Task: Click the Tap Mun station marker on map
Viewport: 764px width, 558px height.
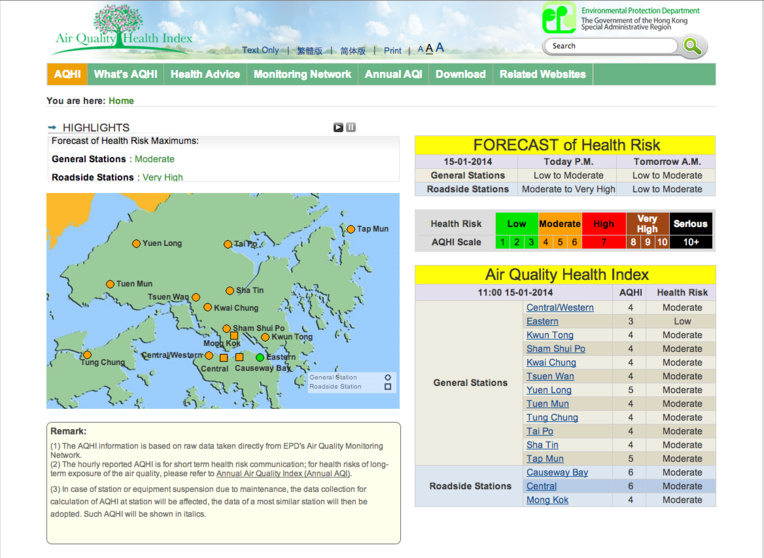Action: [350, 229]
